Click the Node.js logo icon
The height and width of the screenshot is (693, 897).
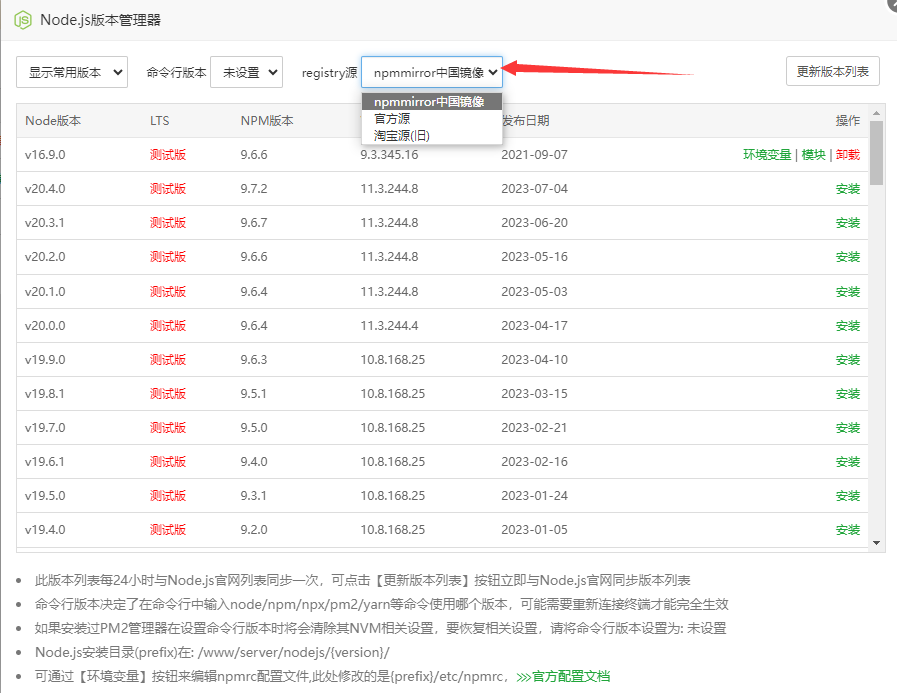pos(23,20)
